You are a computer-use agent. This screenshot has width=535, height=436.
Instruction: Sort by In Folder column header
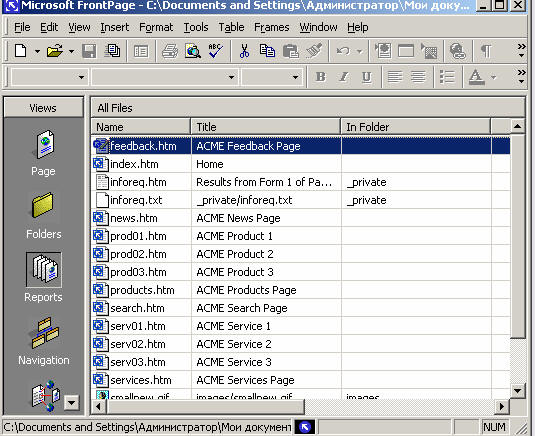416,127
